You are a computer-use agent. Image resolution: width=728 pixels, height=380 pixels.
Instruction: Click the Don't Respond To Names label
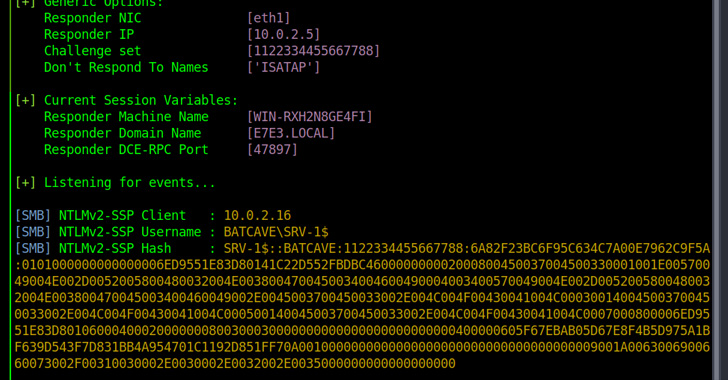[126, 67]
